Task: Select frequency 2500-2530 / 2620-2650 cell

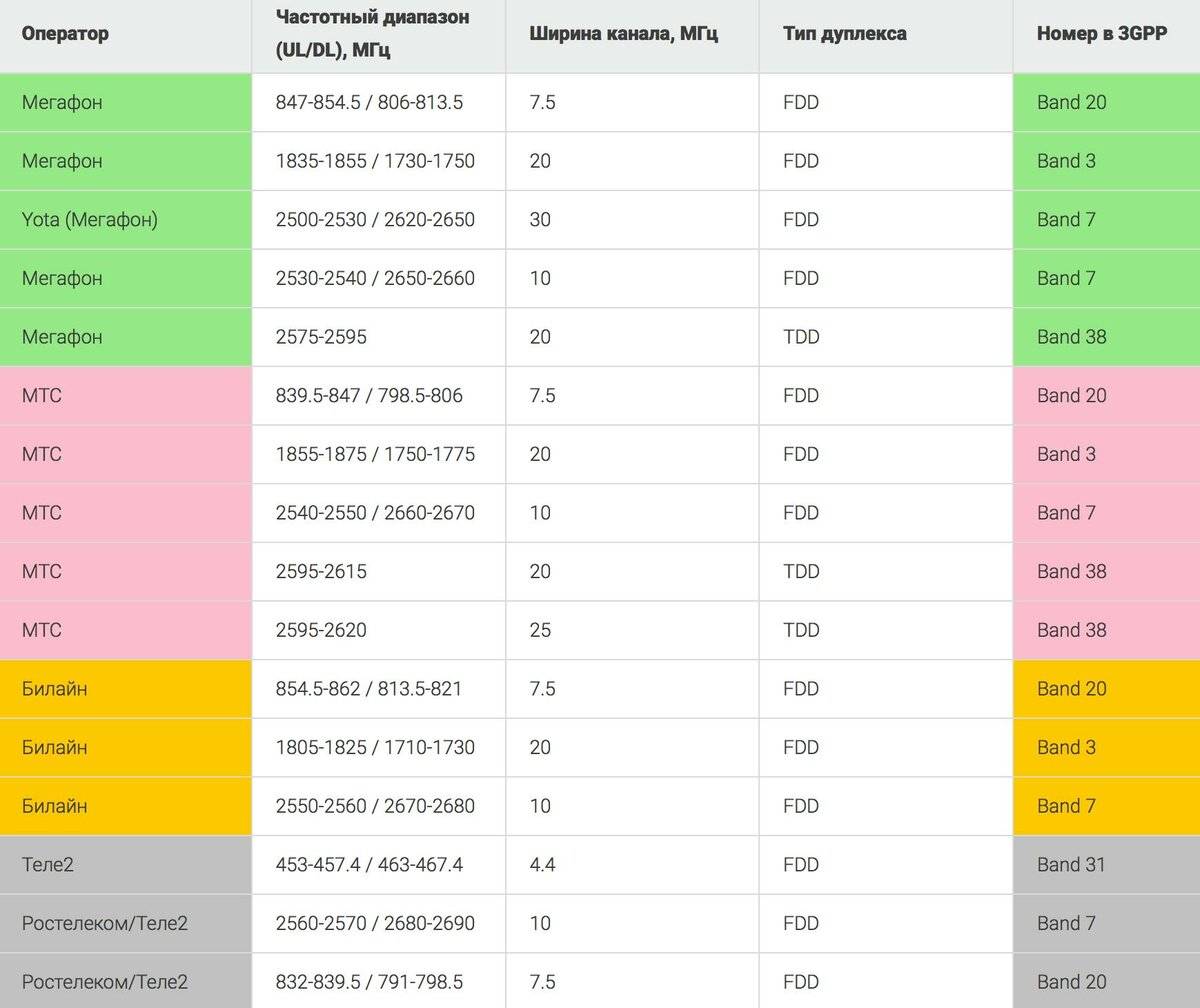Action: pyautogui.click(x=378, y=220)
